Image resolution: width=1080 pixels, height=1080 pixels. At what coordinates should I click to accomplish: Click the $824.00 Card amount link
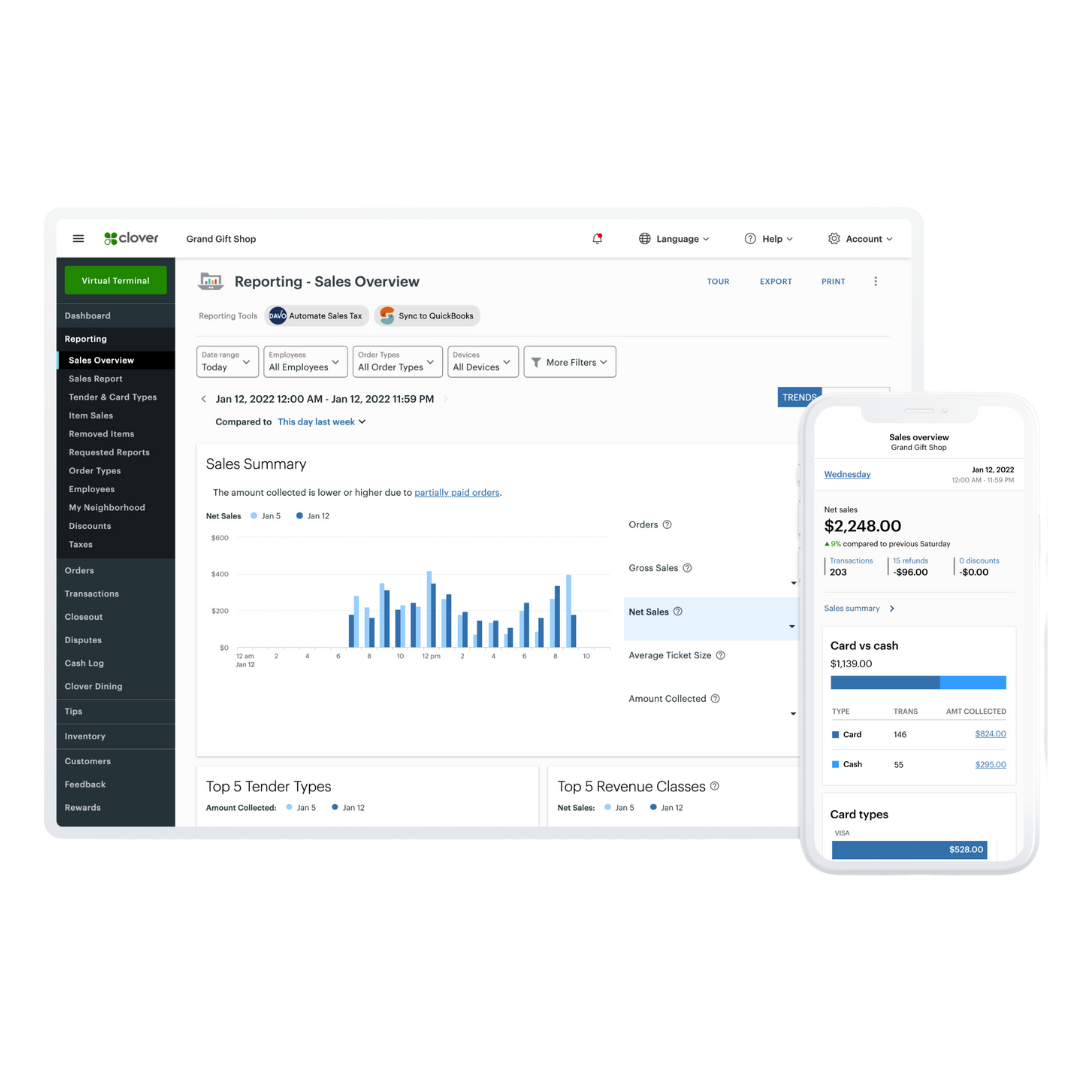(990, 734)
